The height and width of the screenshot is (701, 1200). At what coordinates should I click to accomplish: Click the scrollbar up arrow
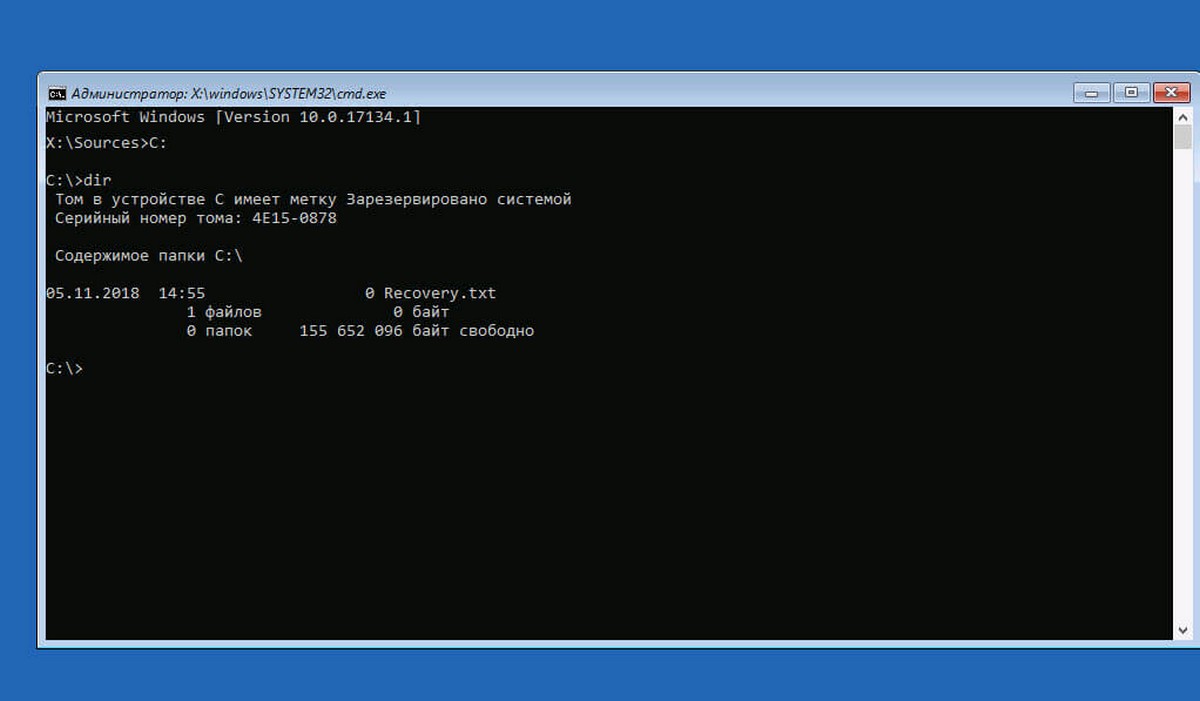1183,116
